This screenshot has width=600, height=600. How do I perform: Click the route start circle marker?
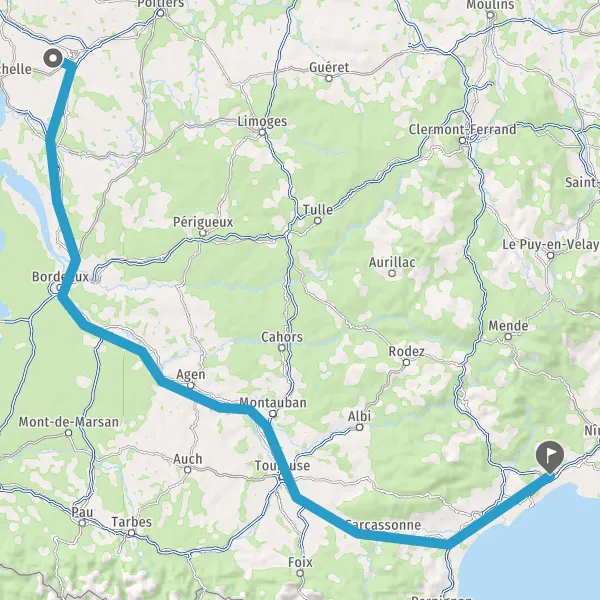tap(53, 59)
